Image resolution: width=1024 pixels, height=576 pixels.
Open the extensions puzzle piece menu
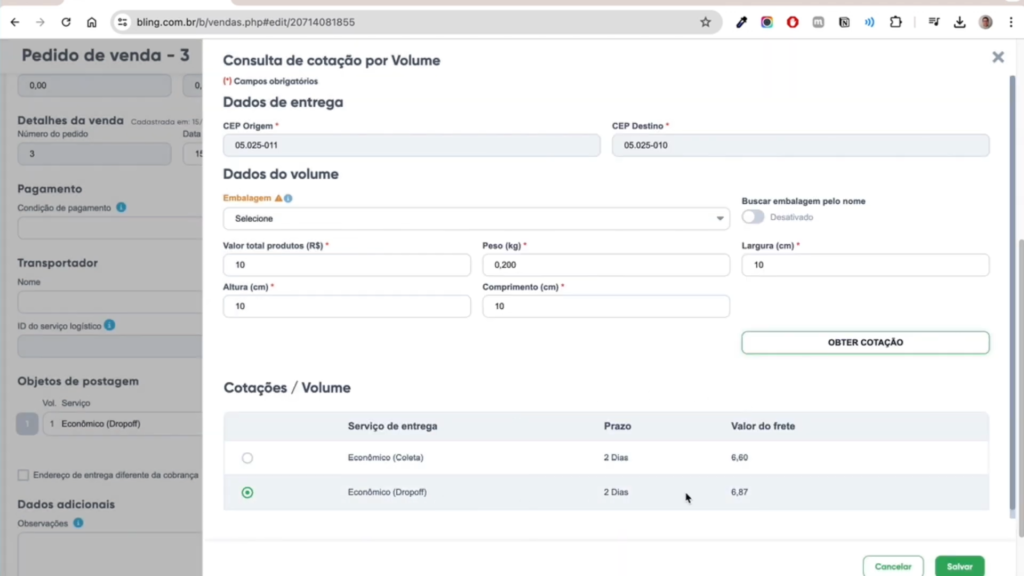[x=895, y=22]
